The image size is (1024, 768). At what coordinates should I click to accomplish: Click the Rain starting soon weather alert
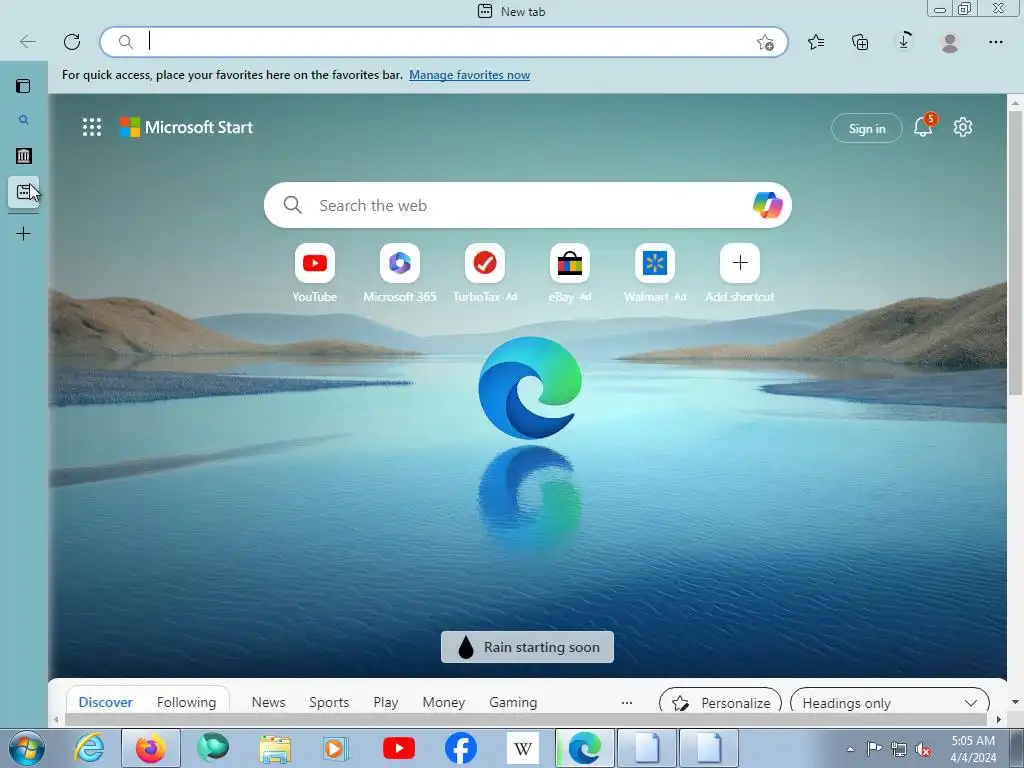[527, 647]
